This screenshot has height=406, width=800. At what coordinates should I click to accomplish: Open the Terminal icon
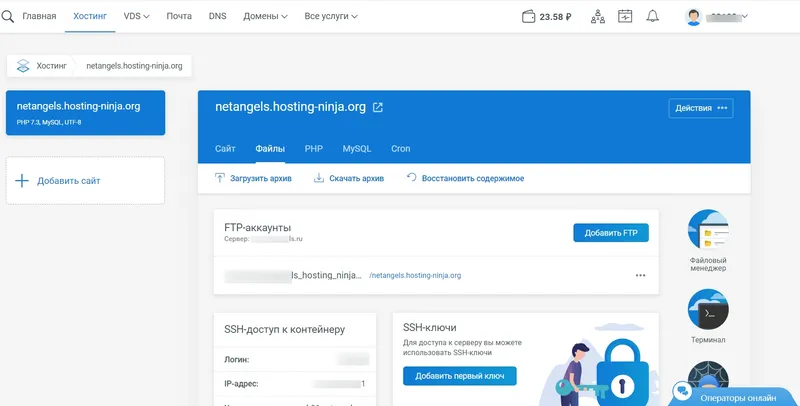tap(708, 310)
